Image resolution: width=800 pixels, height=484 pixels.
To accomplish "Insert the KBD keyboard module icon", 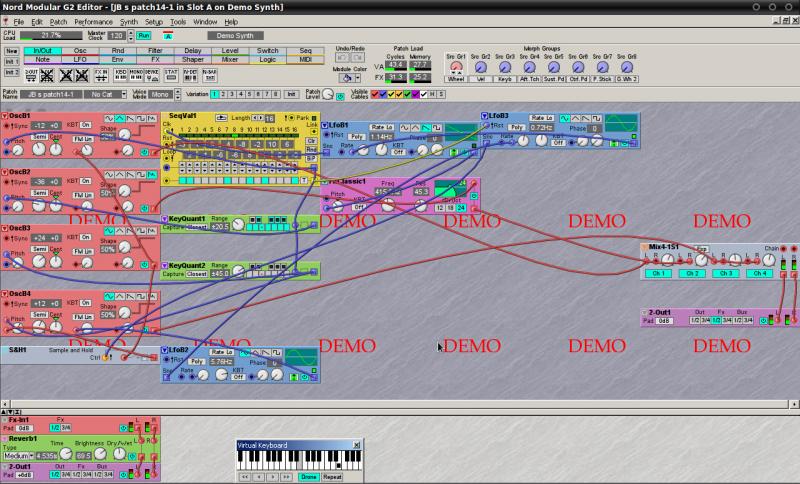I will click(x=120, y=75).
